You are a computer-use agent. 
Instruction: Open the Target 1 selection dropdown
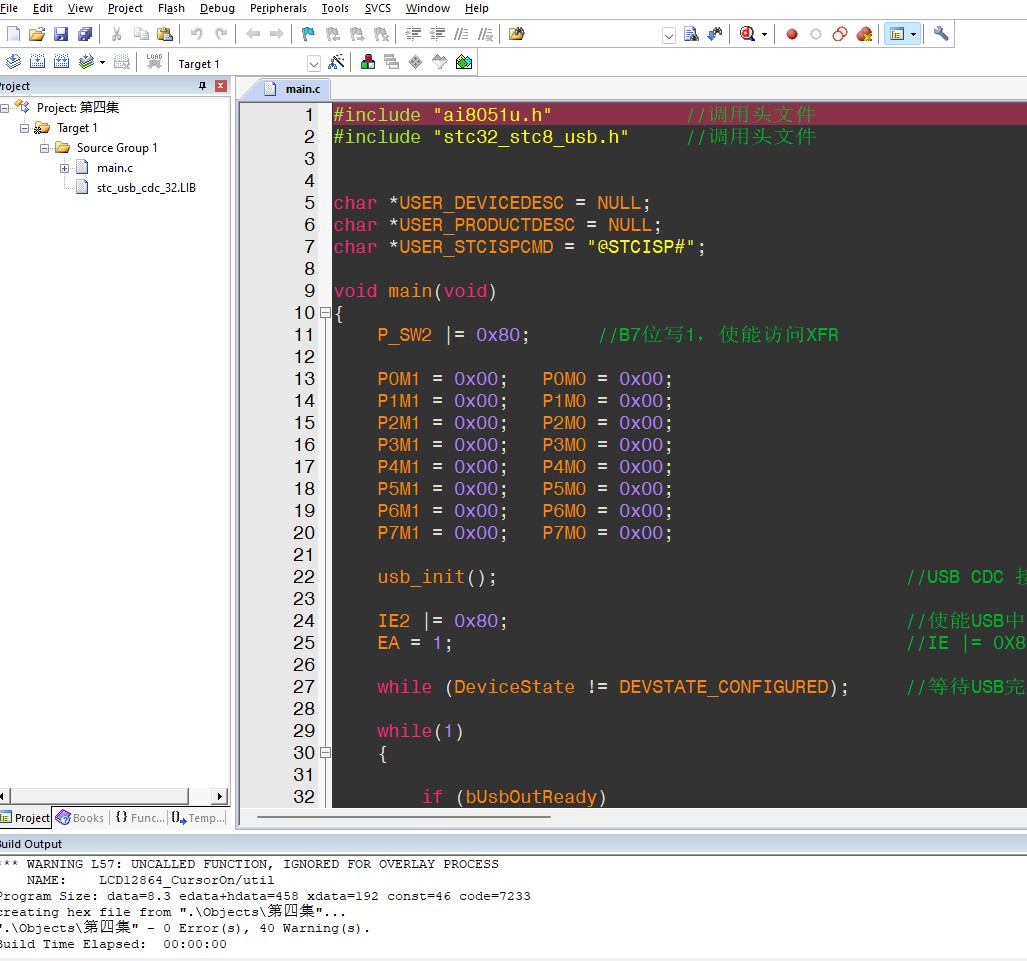tap(313, 63)
